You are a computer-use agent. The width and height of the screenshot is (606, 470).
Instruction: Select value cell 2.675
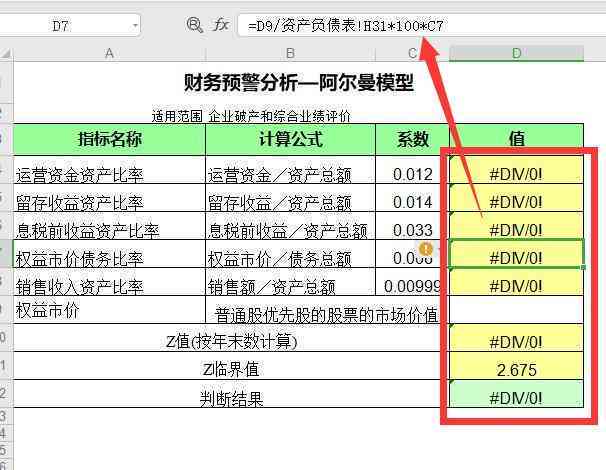coord(516,366)
